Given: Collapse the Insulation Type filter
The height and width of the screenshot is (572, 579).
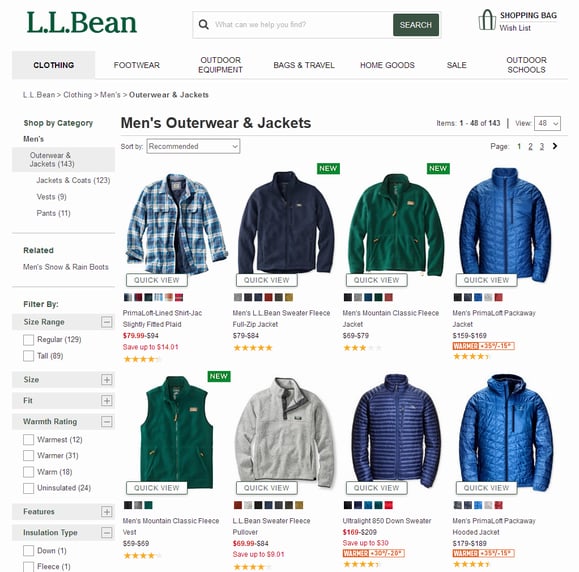Looking at the screenshot, I should click(x=107, y=532).
